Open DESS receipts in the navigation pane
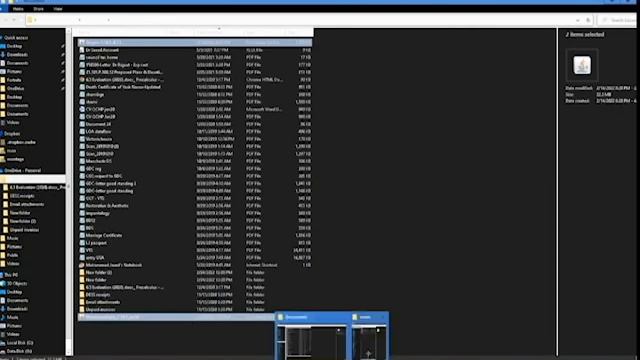640x360 pixels. [x=22, y=196]
